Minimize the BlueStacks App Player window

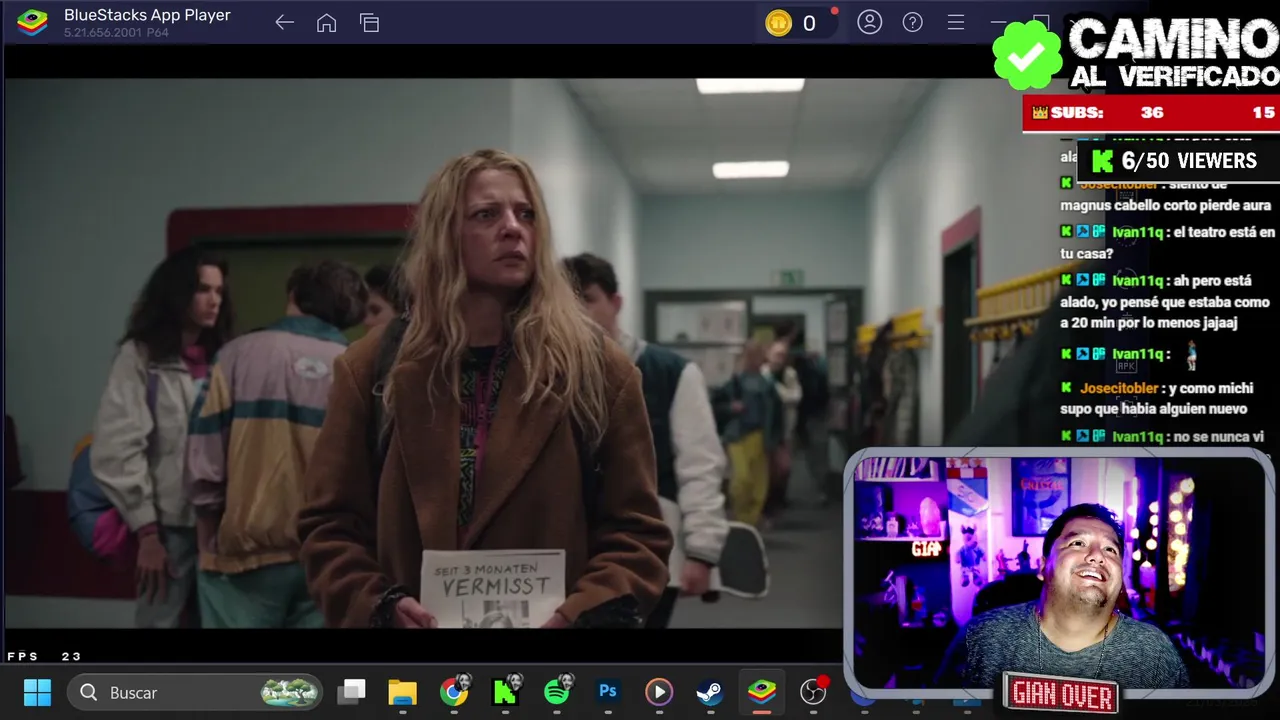[998, 22]
